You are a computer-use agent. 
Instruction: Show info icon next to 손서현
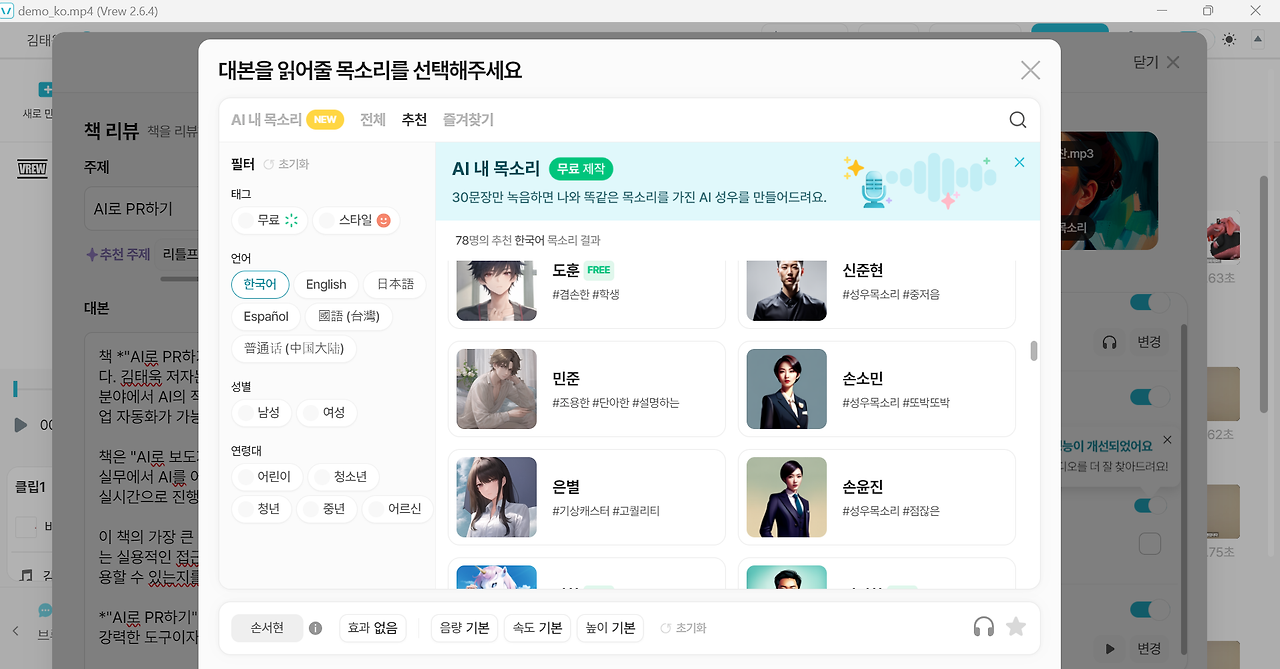[x=315, y=628]
